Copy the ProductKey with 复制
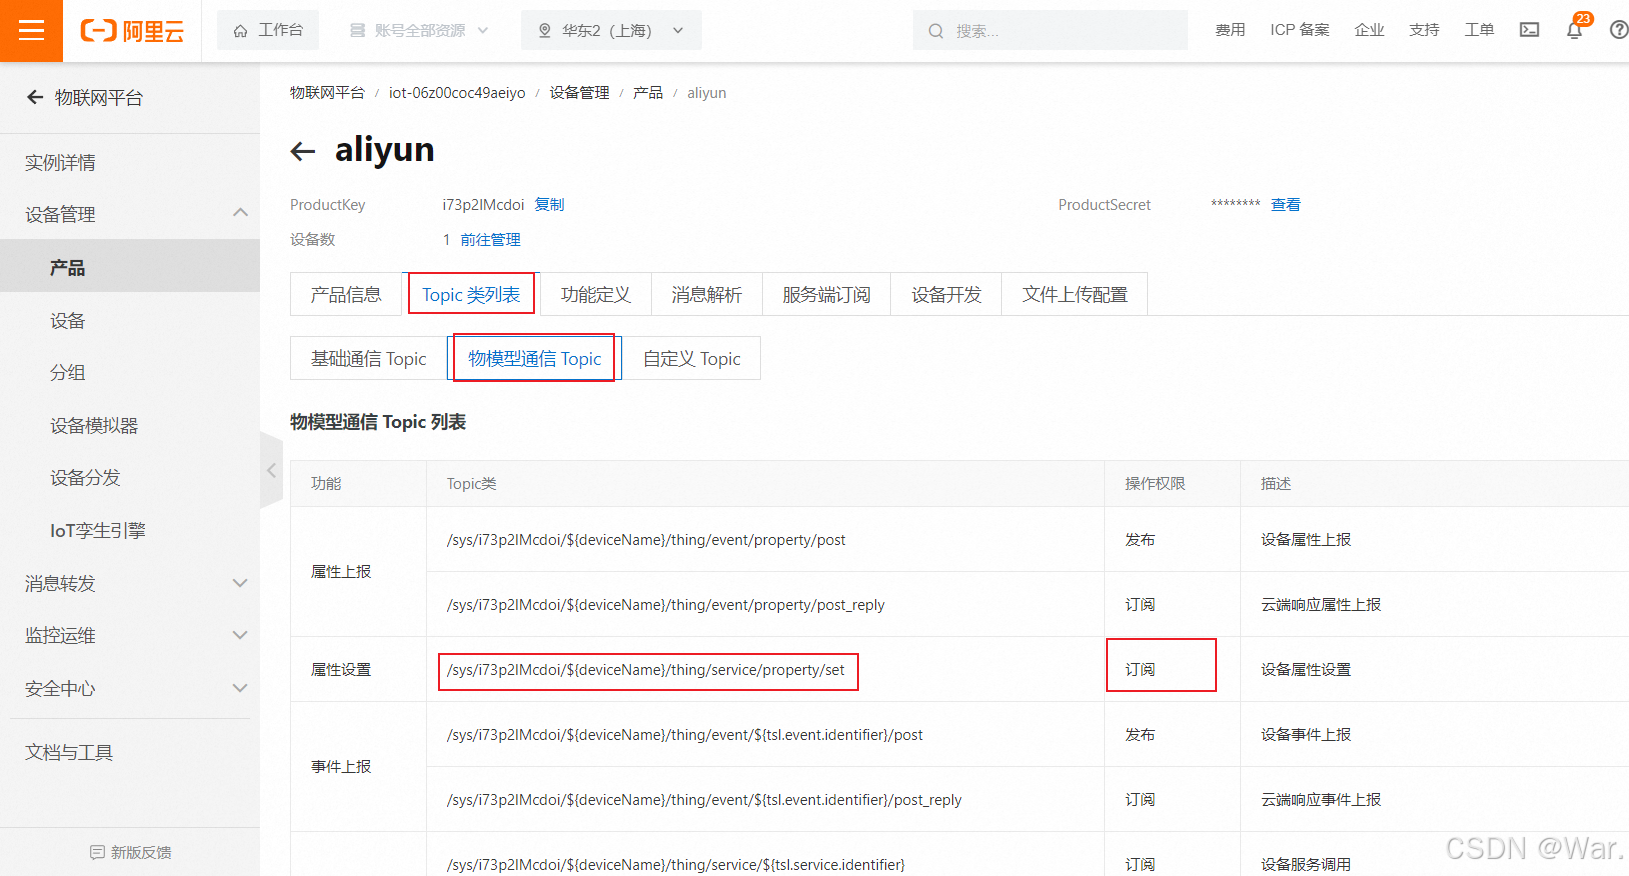1629x876 pixels. point(549,204)
